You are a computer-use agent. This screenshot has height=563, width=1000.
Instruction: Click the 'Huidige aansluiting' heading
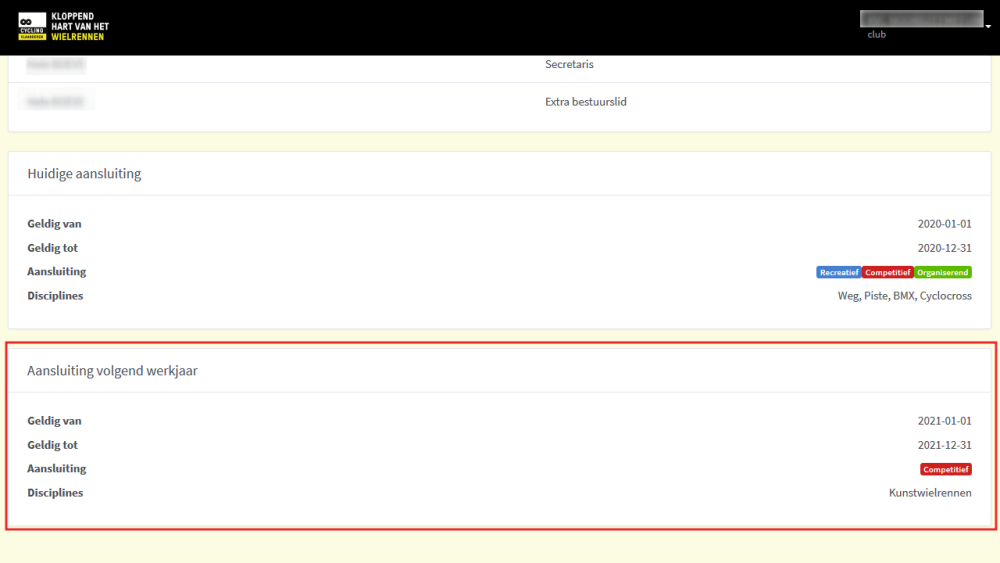pos(84,173)
